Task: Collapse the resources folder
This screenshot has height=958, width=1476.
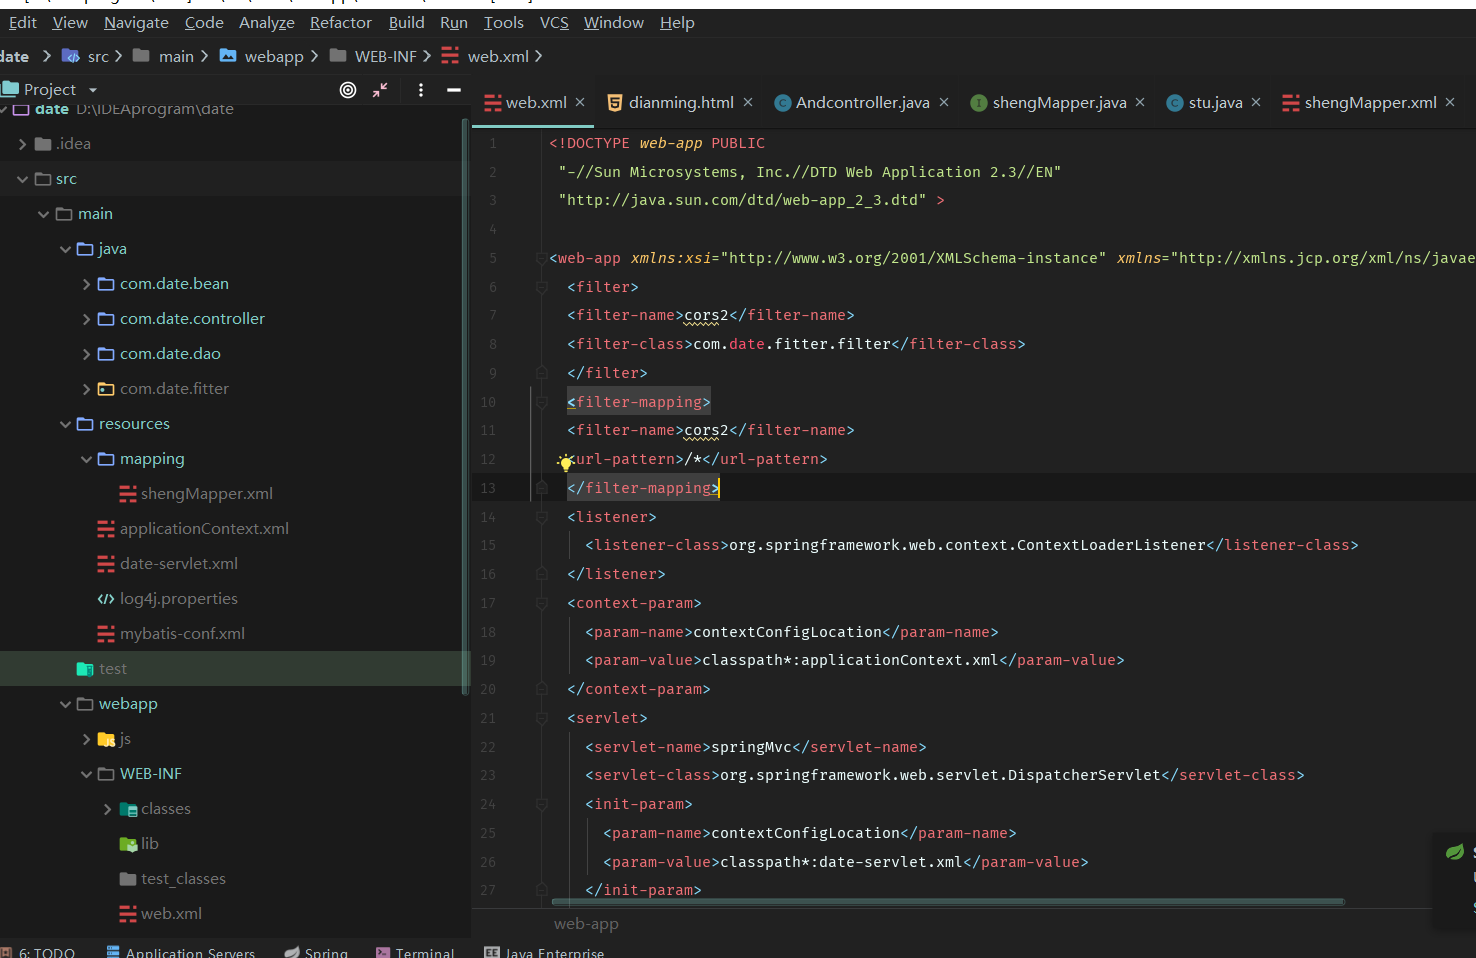Action: coord(65,424)
